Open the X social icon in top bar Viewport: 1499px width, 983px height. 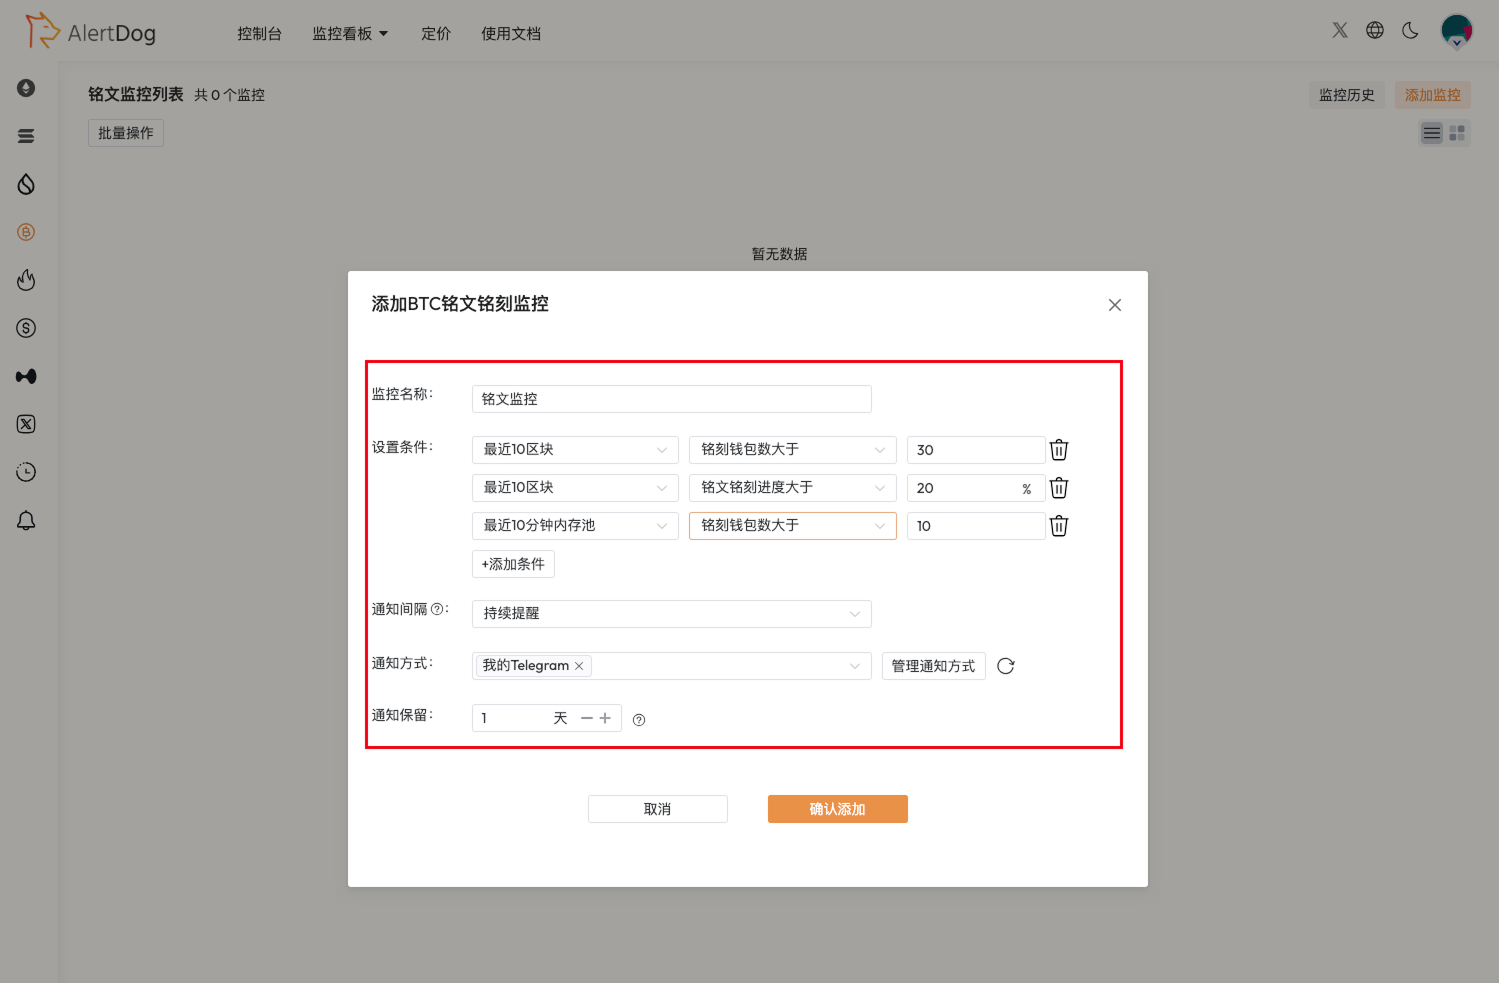click(x=1339, y=30)
